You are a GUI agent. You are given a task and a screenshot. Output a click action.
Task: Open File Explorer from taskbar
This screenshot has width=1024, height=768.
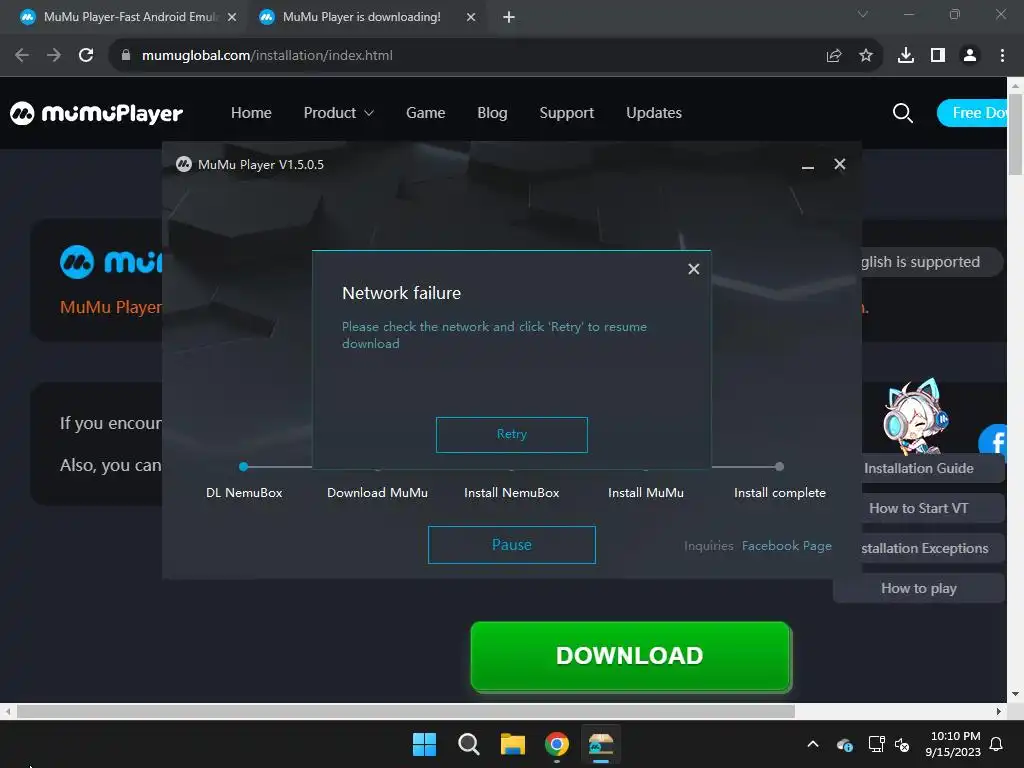tap(513, 744)
